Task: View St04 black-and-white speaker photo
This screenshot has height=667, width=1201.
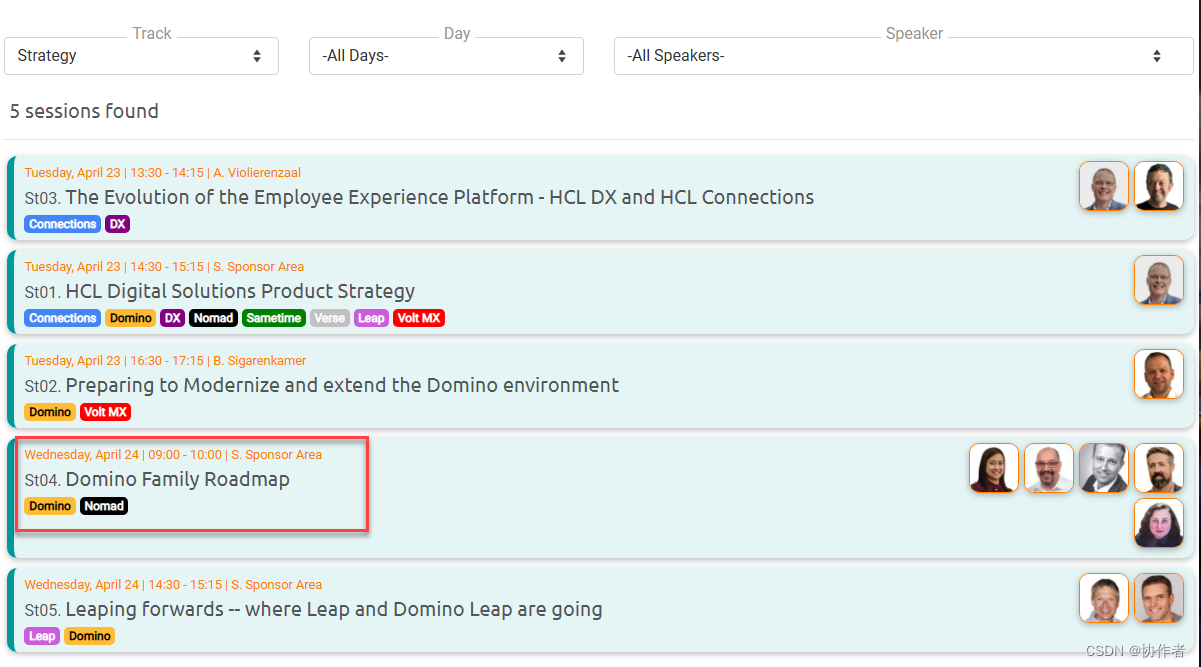Action: pyautogui.click(x=1104, y=468)
